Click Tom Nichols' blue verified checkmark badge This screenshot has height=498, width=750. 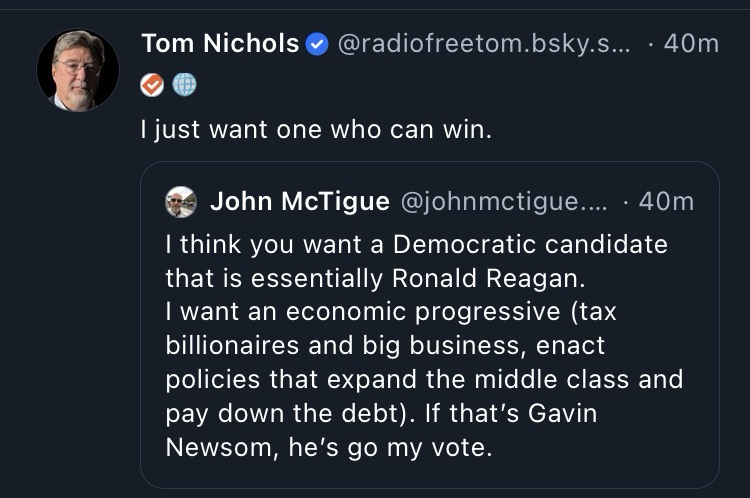pyautogui.click(x=317, y=44)
